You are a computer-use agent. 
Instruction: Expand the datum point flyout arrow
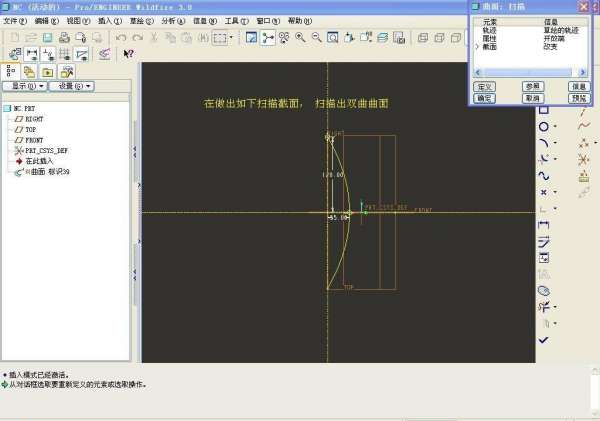(595, 143)
